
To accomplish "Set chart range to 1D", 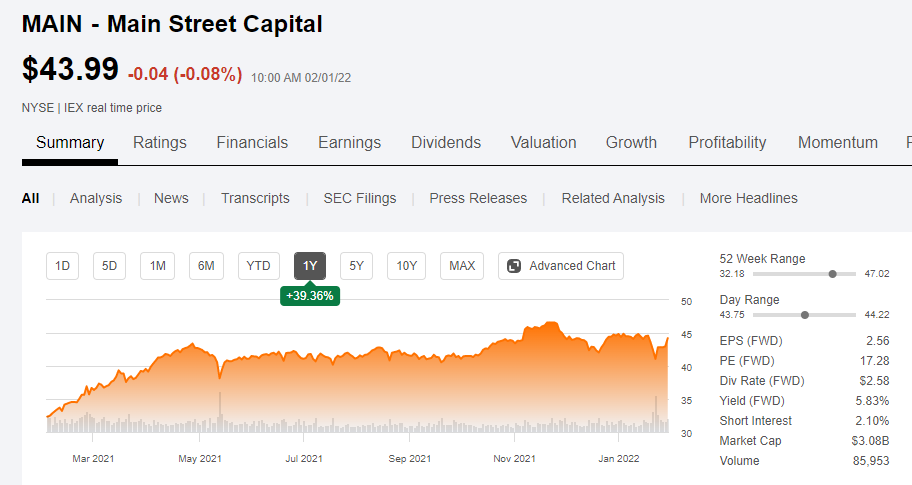I will tap(62, 266).
